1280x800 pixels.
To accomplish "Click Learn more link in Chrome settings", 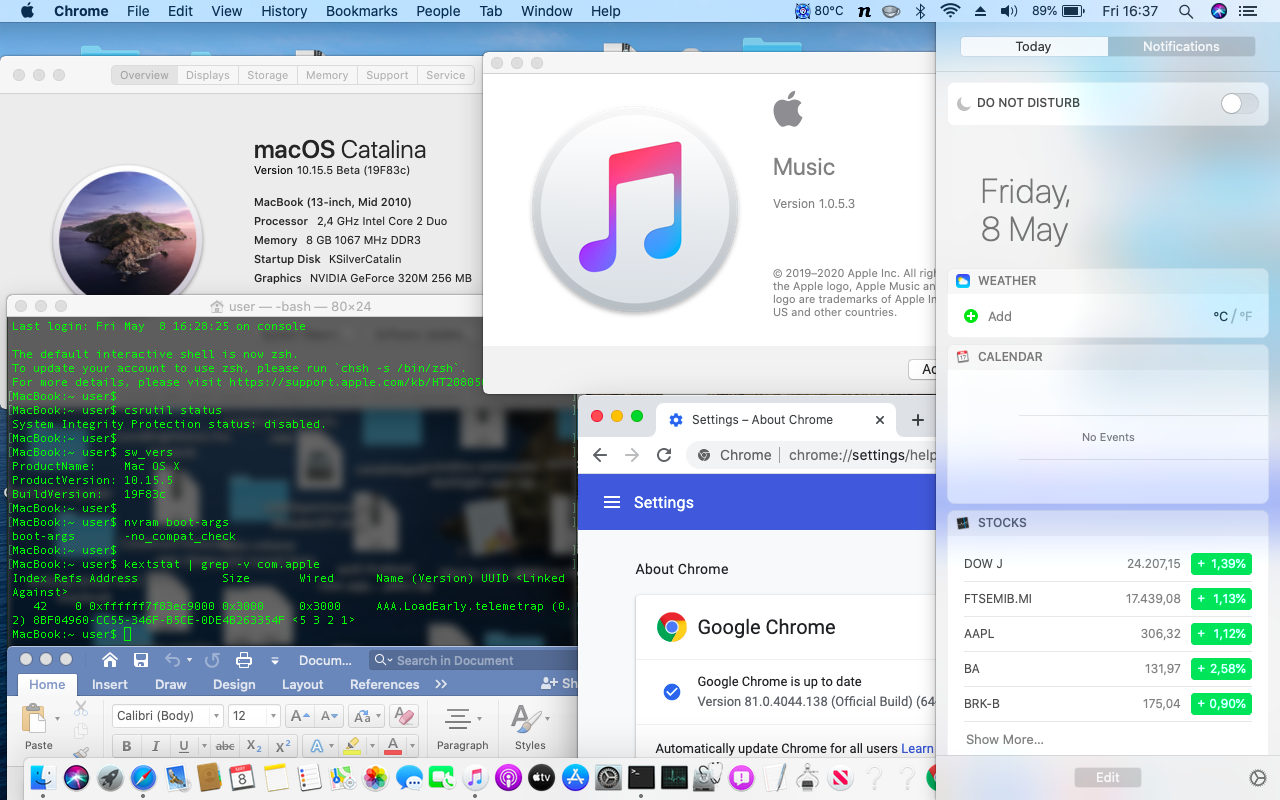I will coord(917,748).
